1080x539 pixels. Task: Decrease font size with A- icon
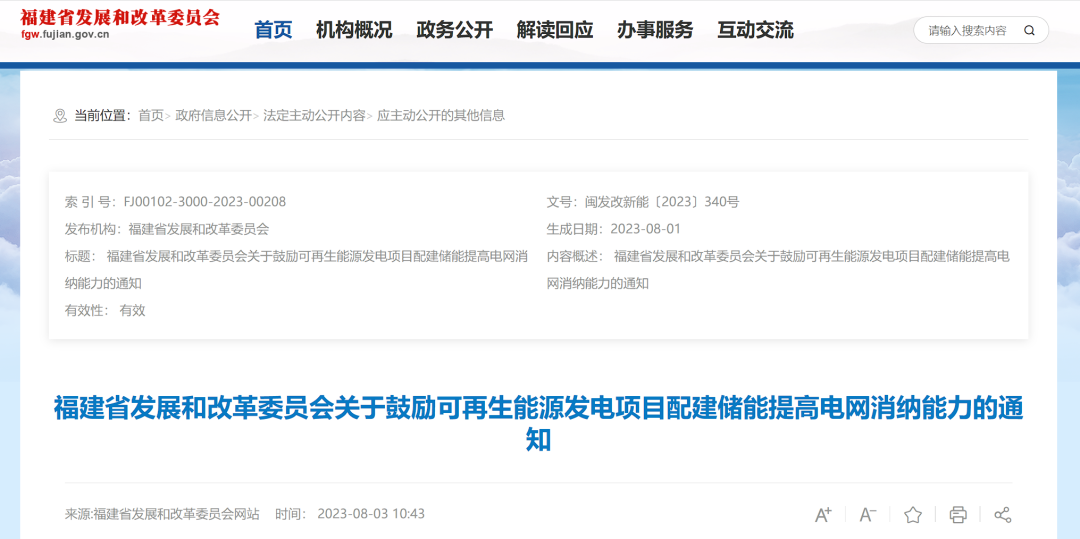(x=868, y=515)
